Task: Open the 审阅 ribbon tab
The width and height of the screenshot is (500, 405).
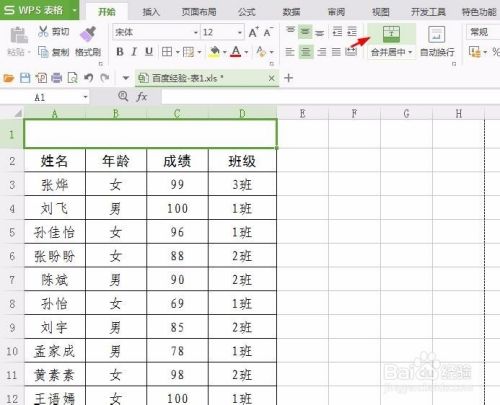Action: coord(336,12)
